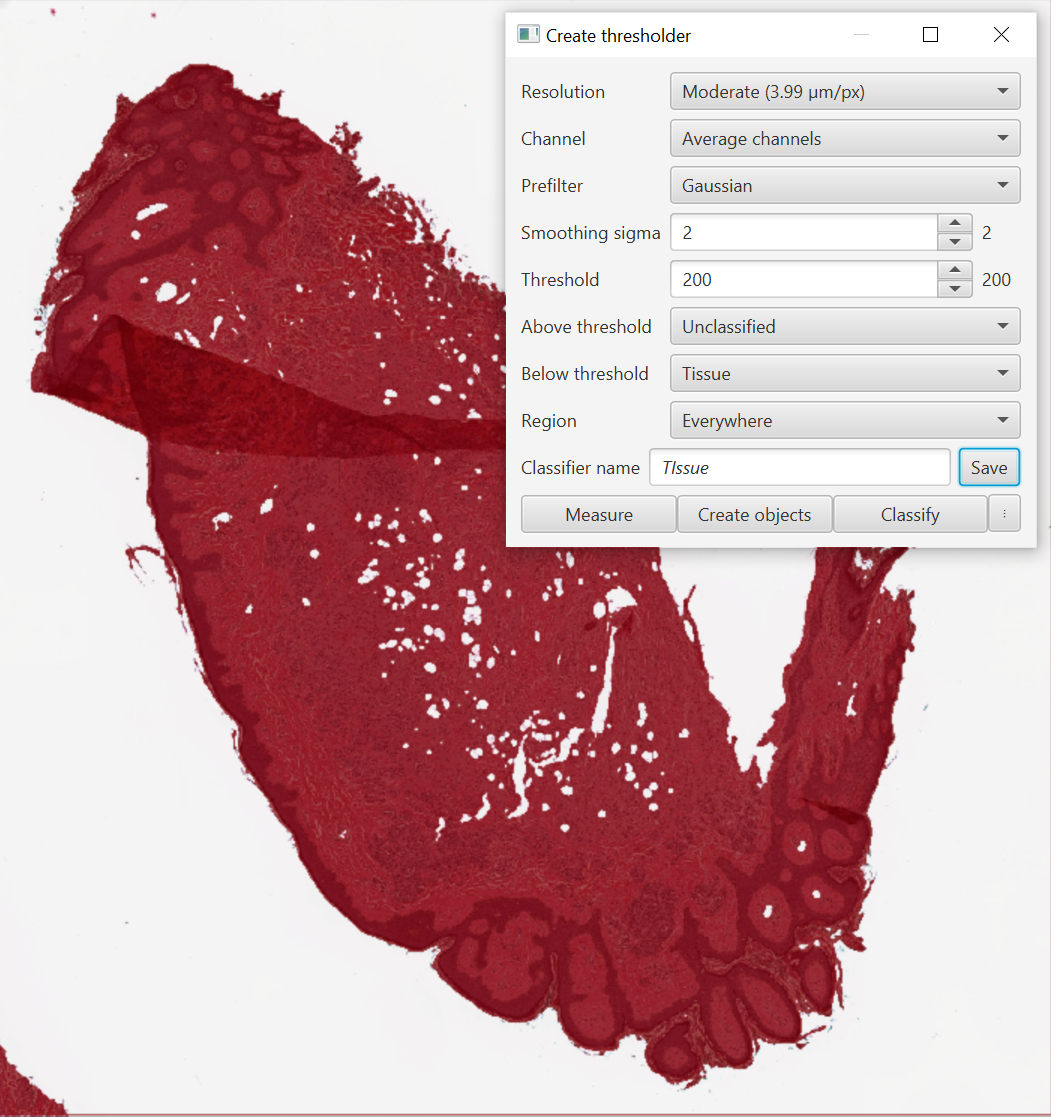The height and width of the screenshot is (1117, 1051).
Task: Increase Smoothing sigma with up arrow
Action: [955, 223]
